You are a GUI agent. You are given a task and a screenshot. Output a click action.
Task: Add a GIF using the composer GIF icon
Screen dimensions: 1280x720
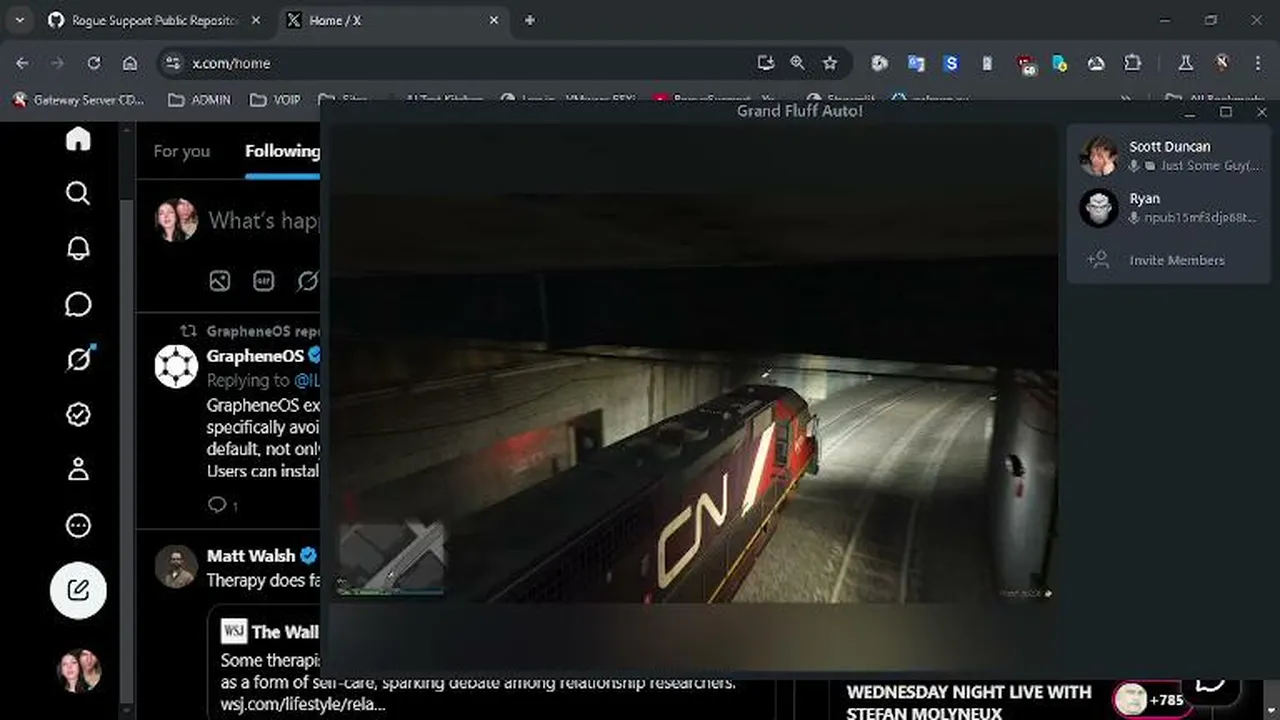pos(263,281)
